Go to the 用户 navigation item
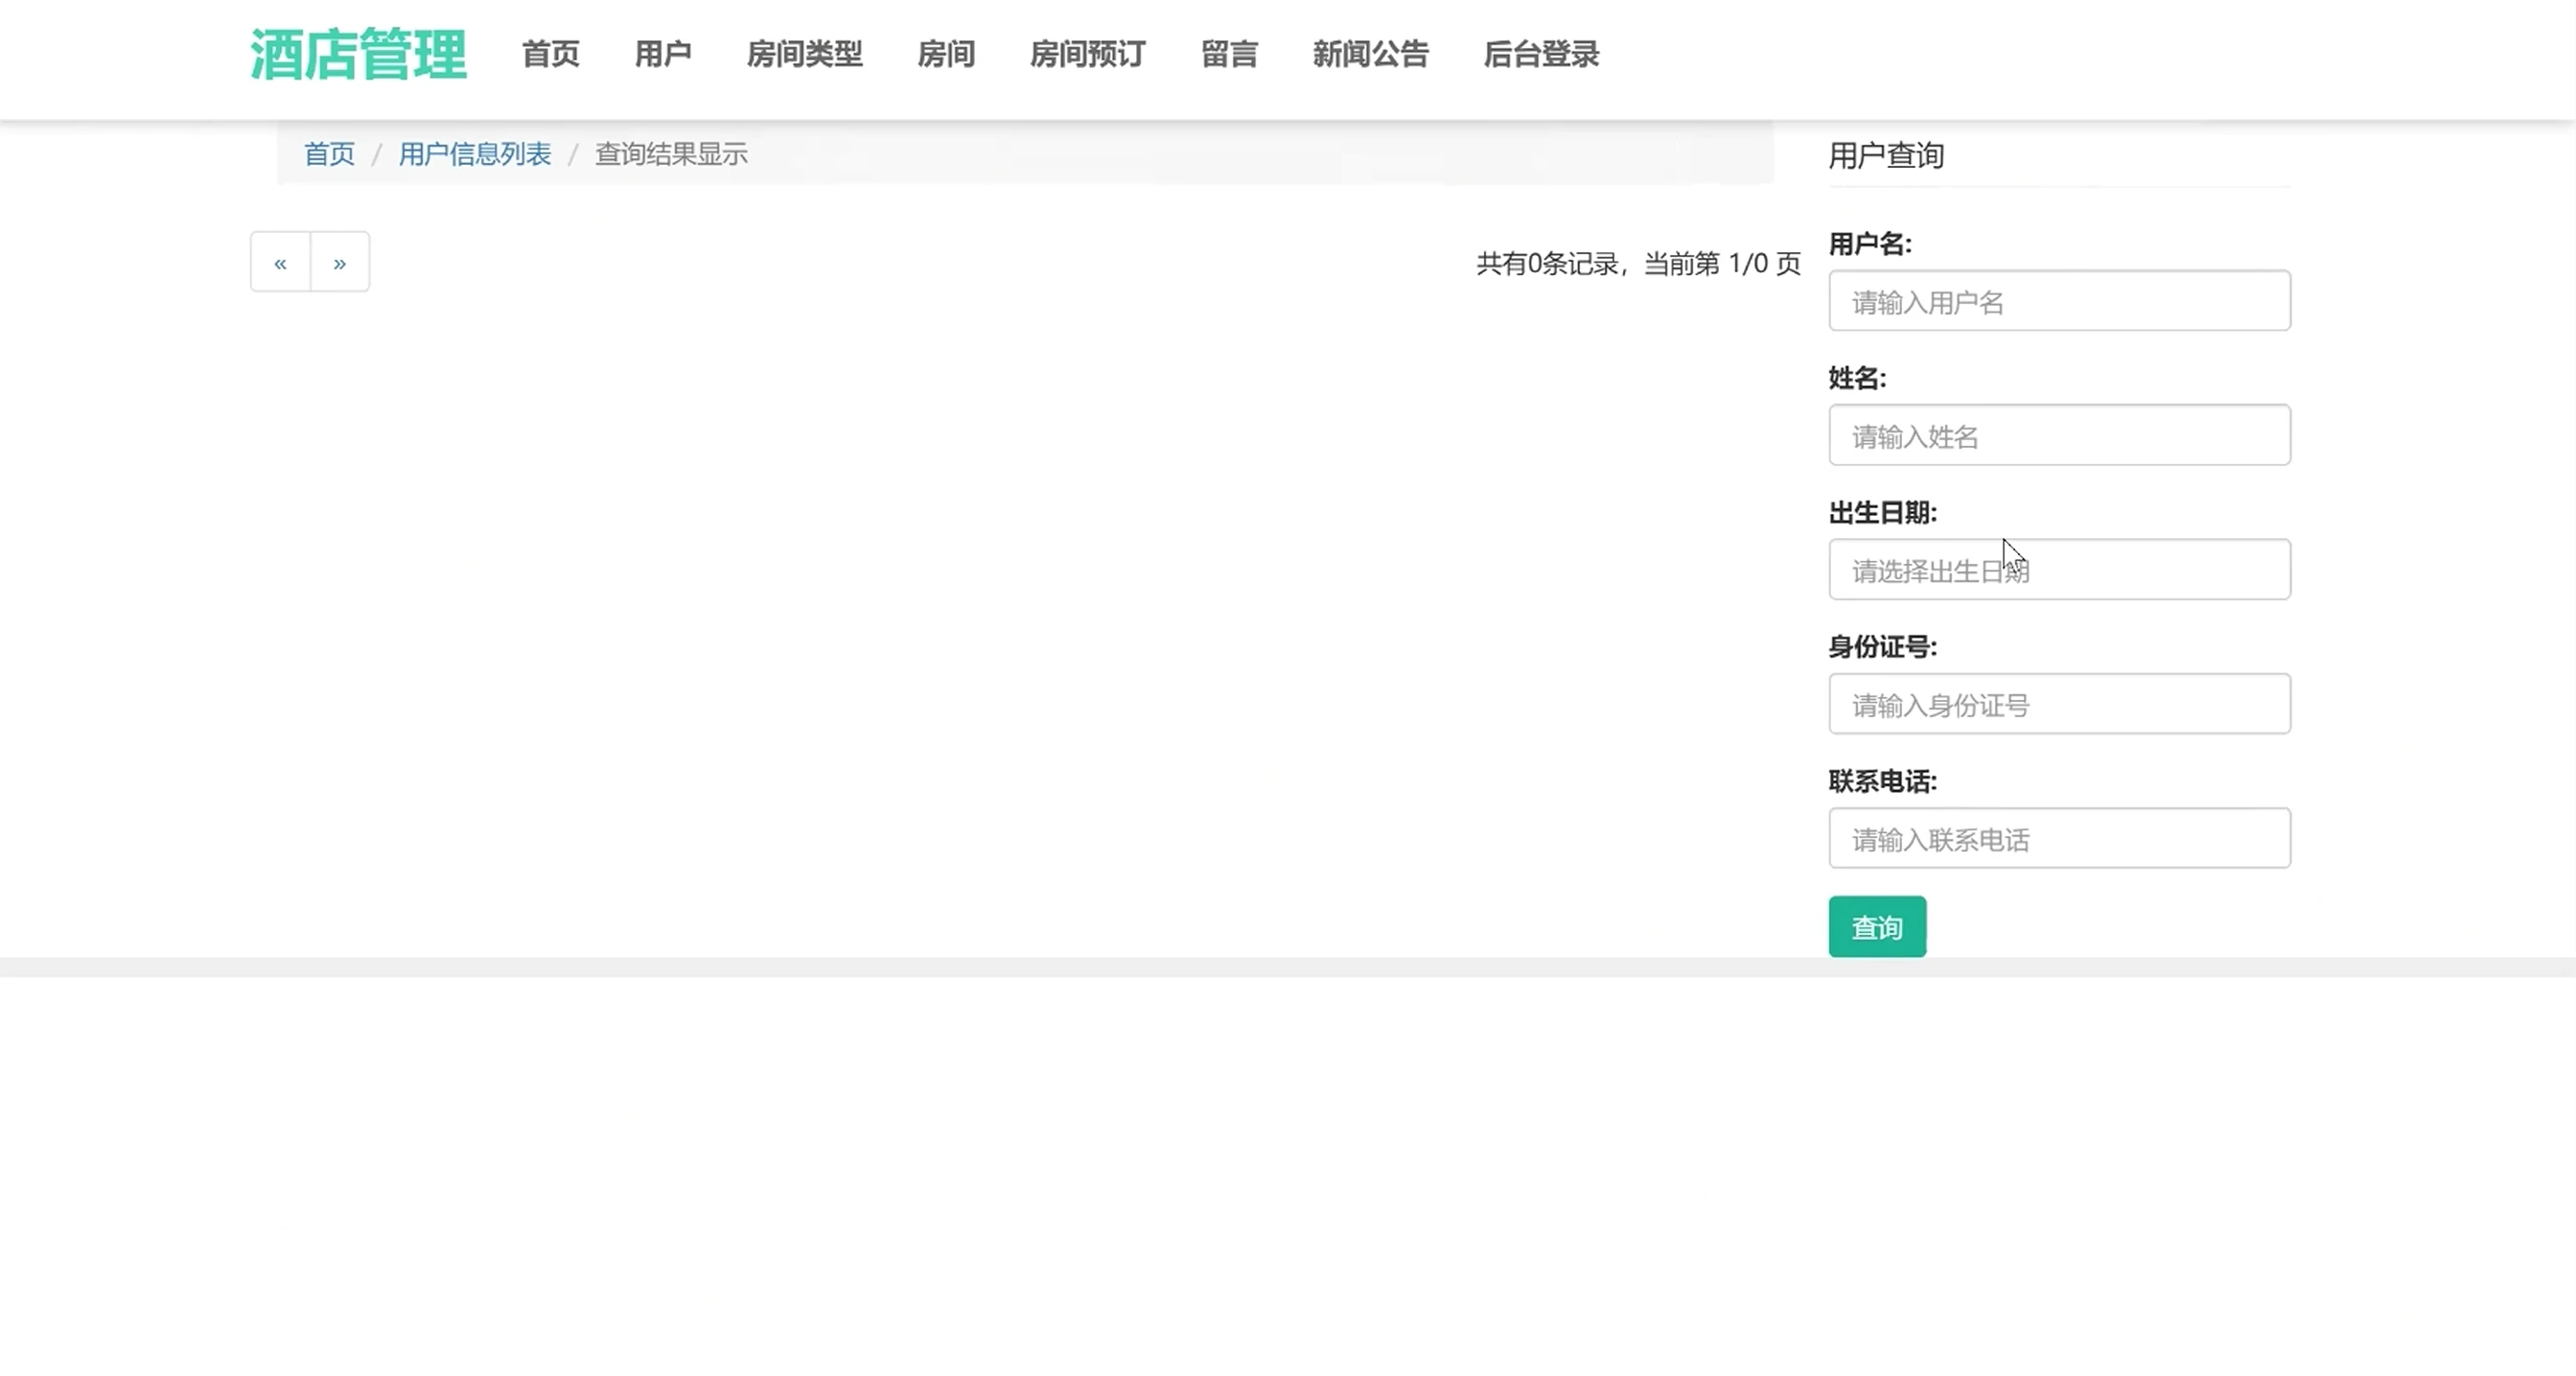The image size is (2576, 1376). (x=662, y=54)
